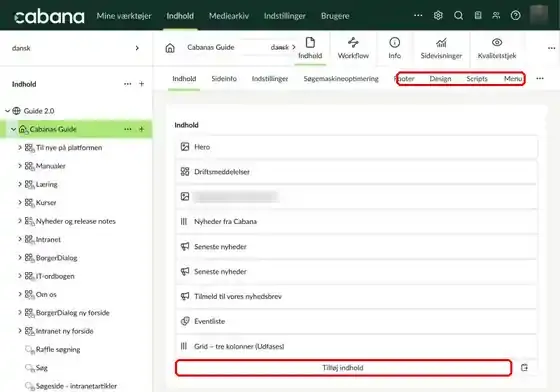The width and height of the screenshot is (560, 392).
Task: Open the Kvalitetstjek eye view
Action: 497,48
